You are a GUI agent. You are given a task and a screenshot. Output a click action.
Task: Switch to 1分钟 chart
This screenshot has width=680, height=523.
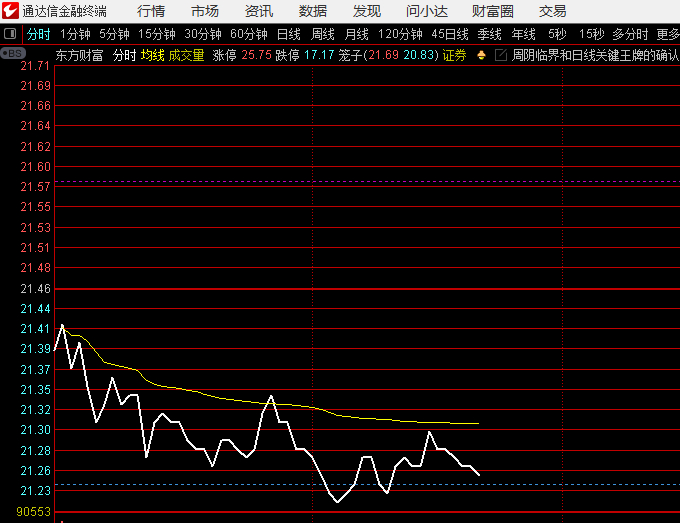coord(75,34)
